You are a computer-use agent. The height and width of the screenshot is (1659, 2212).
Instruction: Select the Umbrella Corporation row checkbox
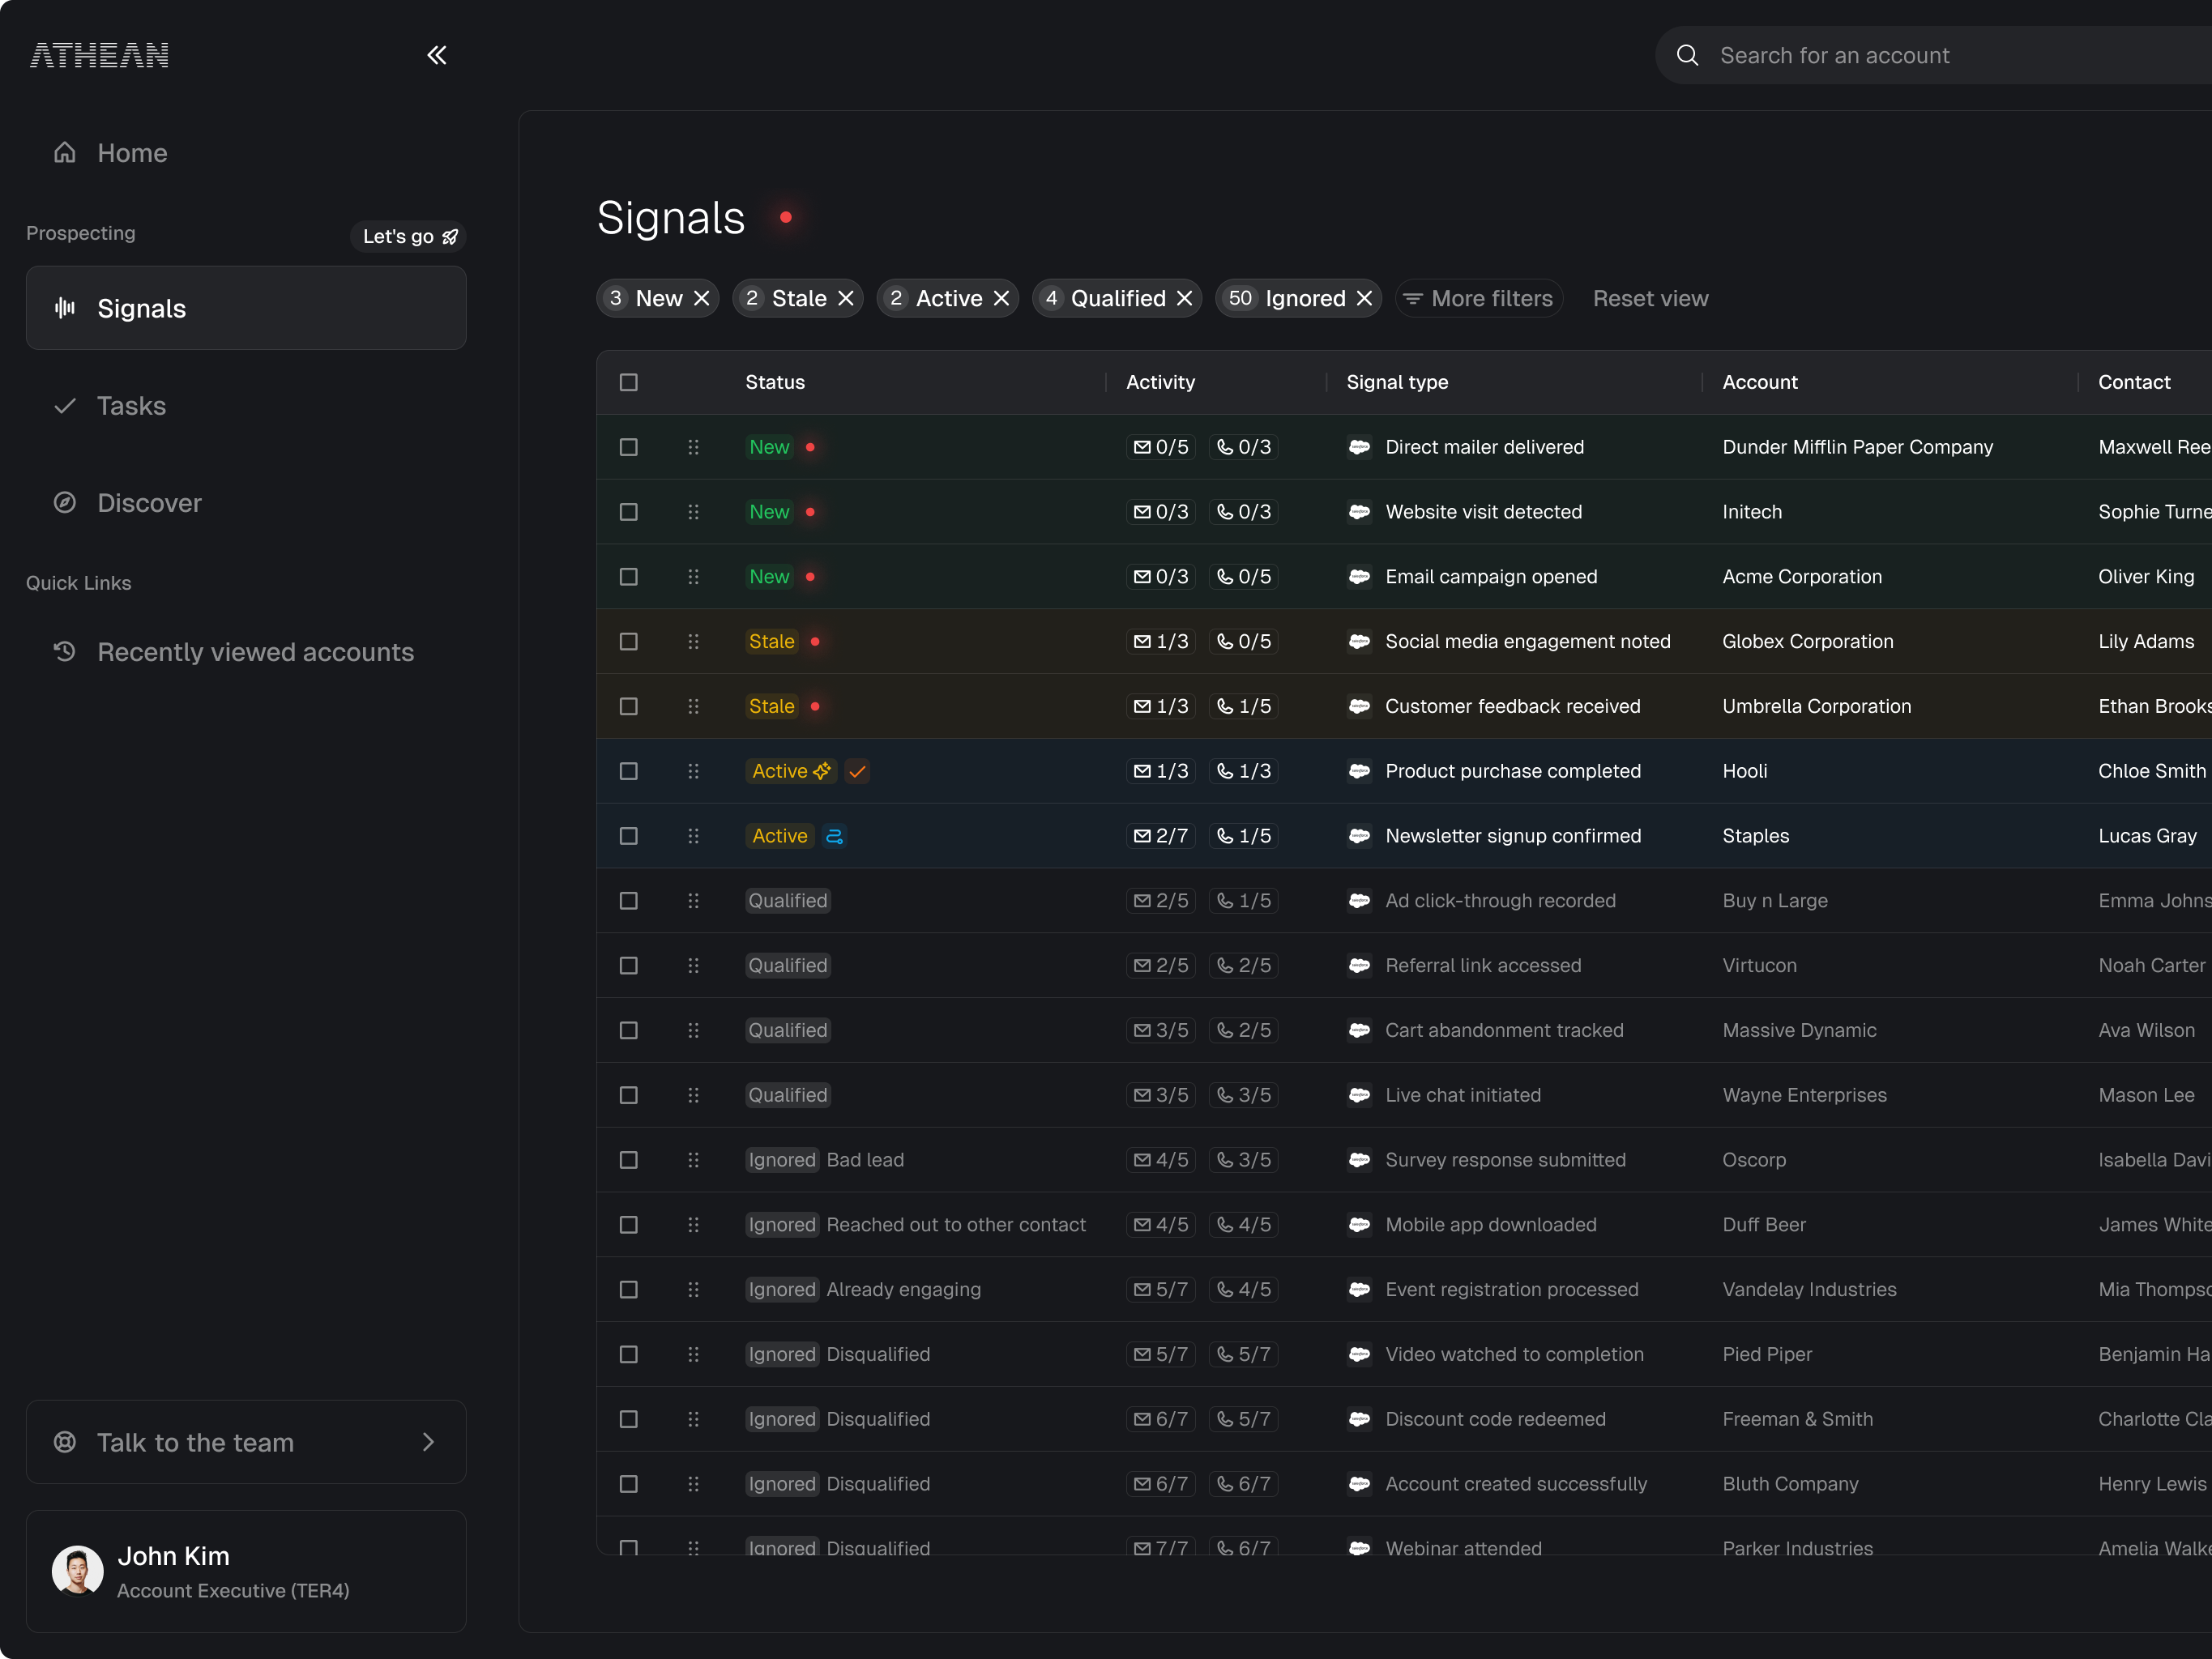(x=628, y=706)
